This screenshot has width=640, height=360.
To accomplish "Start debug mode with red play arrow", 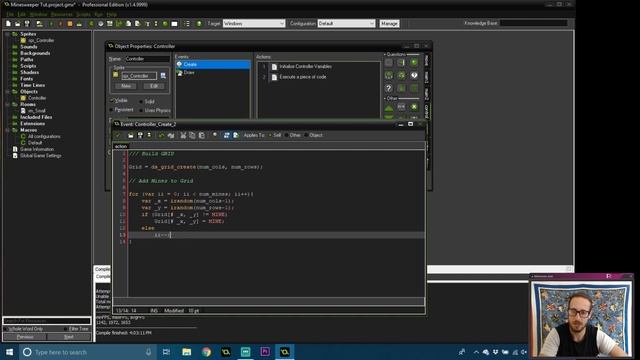I will [x=60, y=24].
